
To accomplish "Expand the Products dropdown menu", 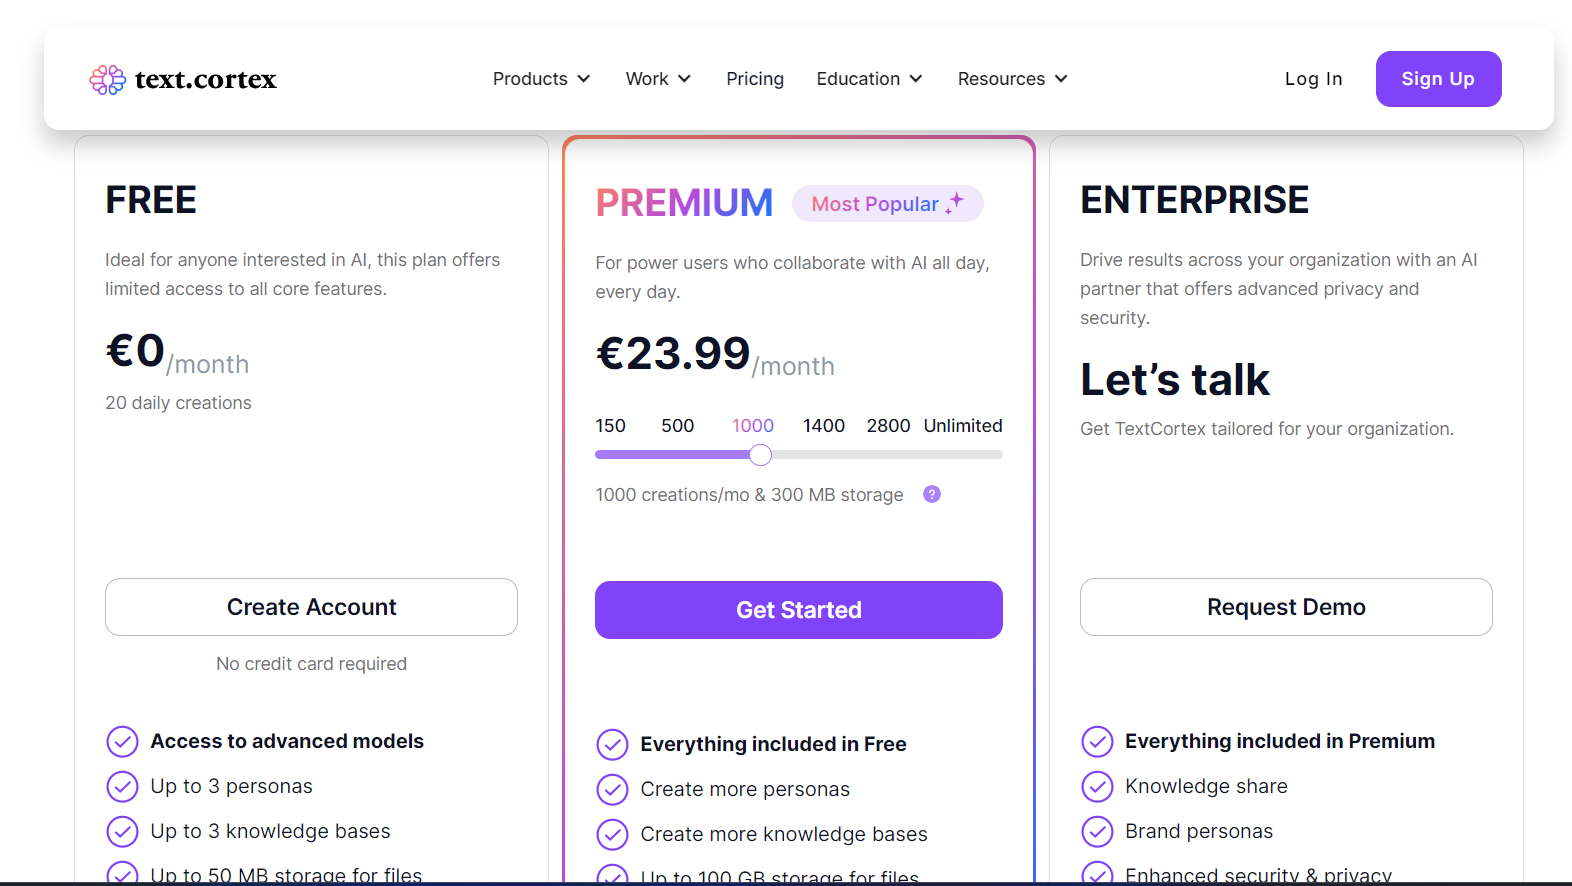I will coord(541,79).
